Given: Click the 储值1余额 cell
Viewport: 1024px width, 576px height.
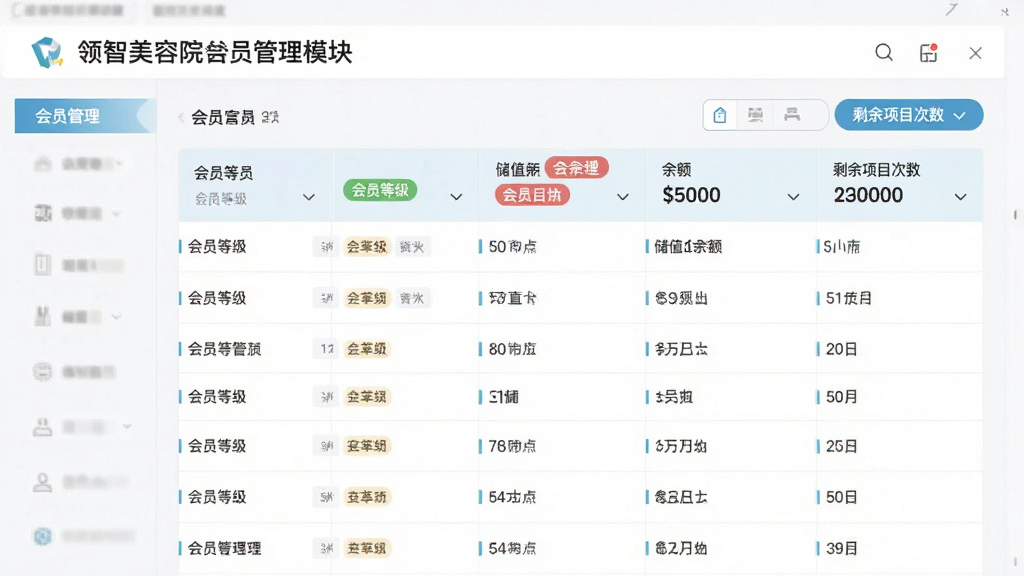Looking at the screenshot, I should click(688, 247).
